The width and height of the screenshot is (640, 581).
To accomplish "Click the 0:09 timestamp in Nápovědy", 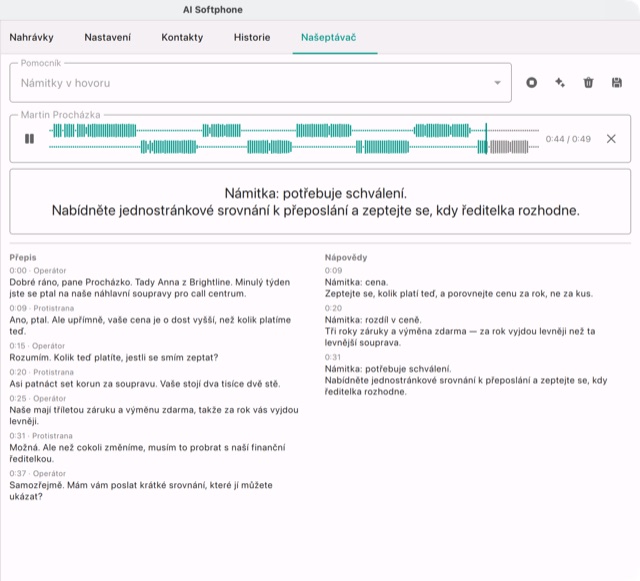I will [x=333, y=271].
